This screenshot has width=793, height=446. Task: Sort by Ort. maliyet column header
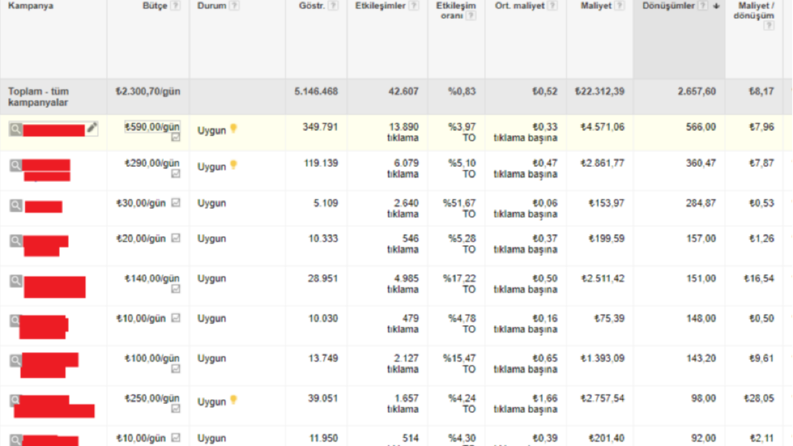coord(520,6)
